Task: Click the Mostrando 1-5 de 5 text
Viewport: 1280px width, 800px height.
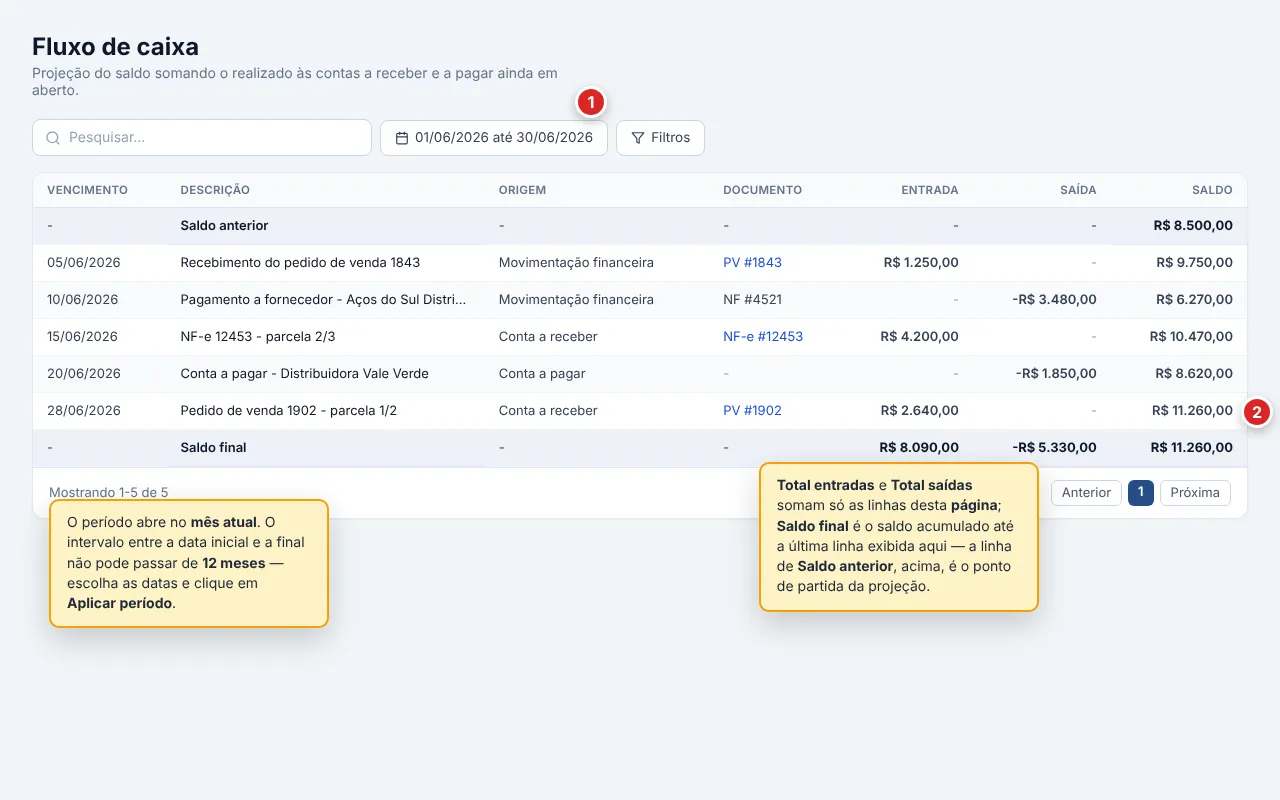Action: pyautogui.click(x=109, y=492)
